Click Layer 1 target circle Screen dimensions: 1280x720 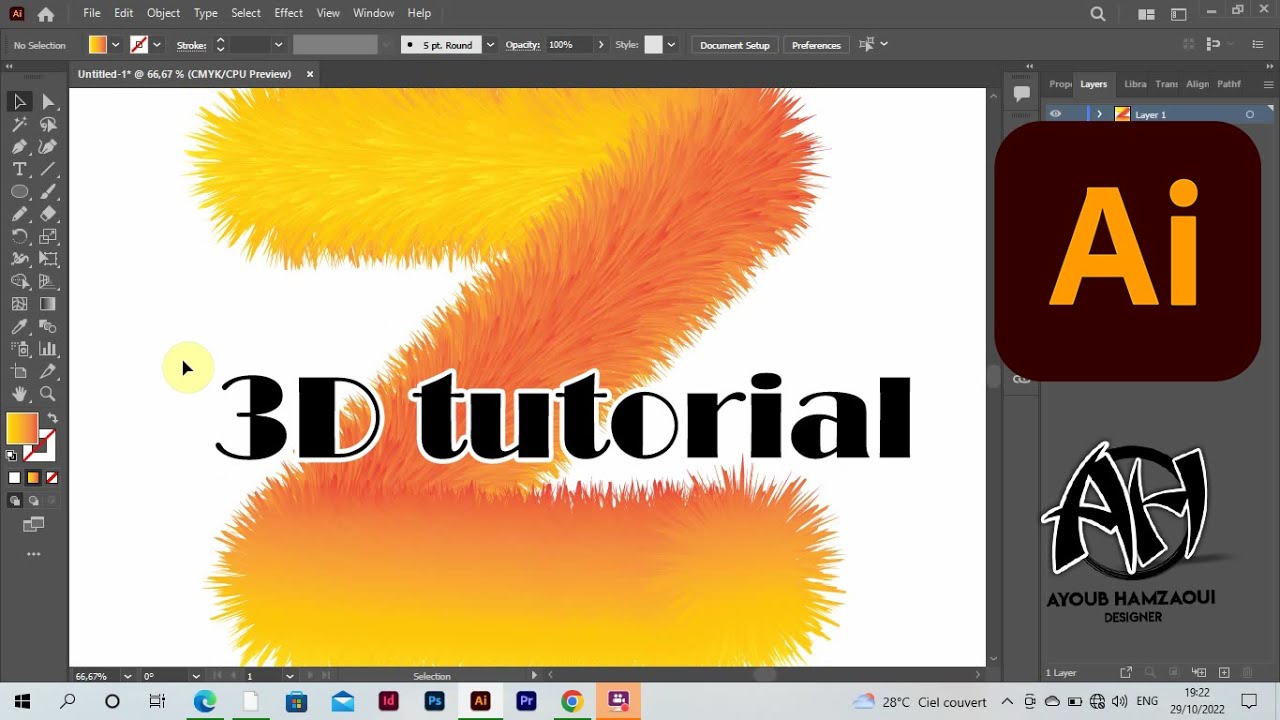[1249, 115]
